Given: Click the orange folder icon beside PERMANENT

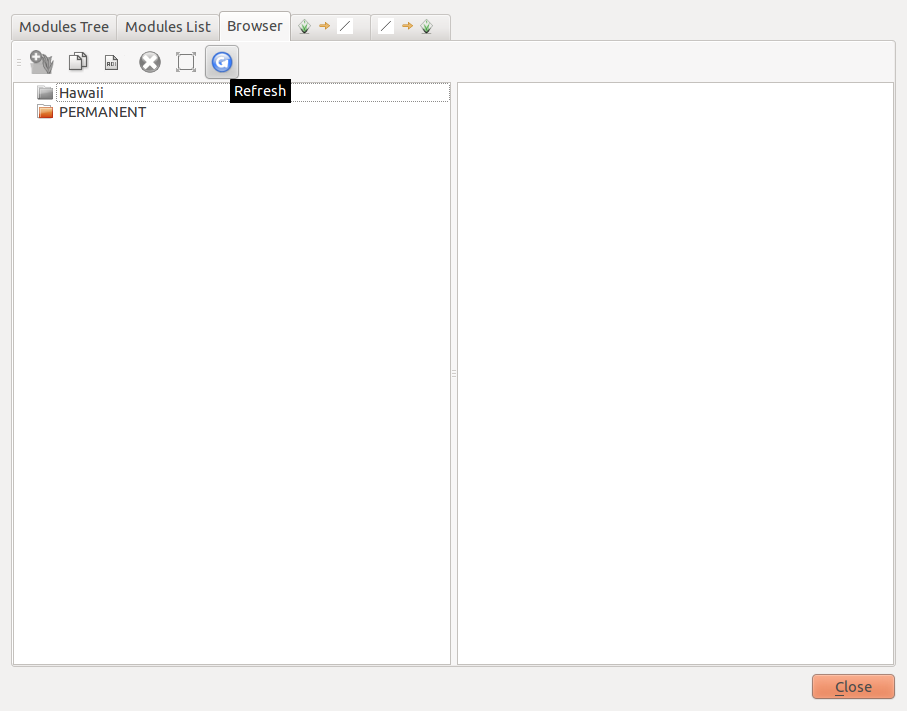Looking at the screenshot, I should tap(45, 112).
